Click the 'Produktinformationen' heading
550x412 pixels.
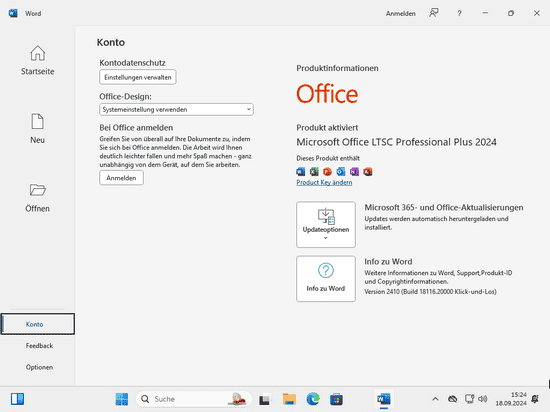click(337, 68)
